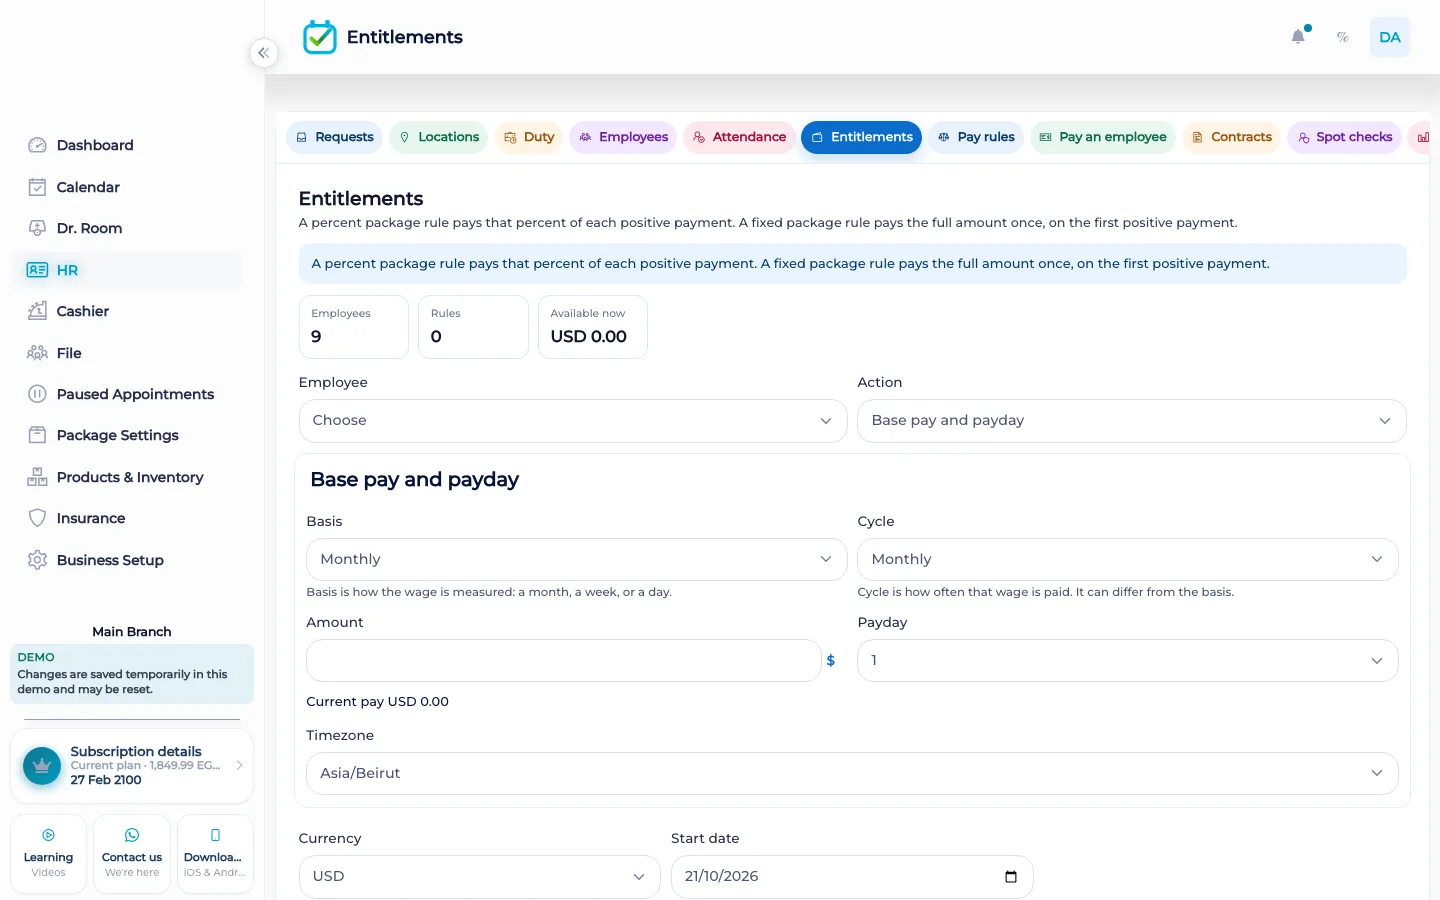
Task: Click the dollar sign beside Amount
Action: [x=831, y=661]
